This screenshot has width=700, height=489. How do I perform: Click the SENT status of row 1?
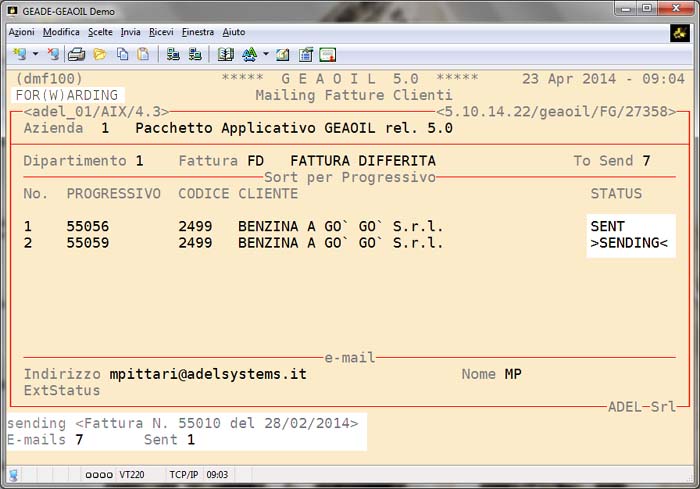click(x=607, y=227)
